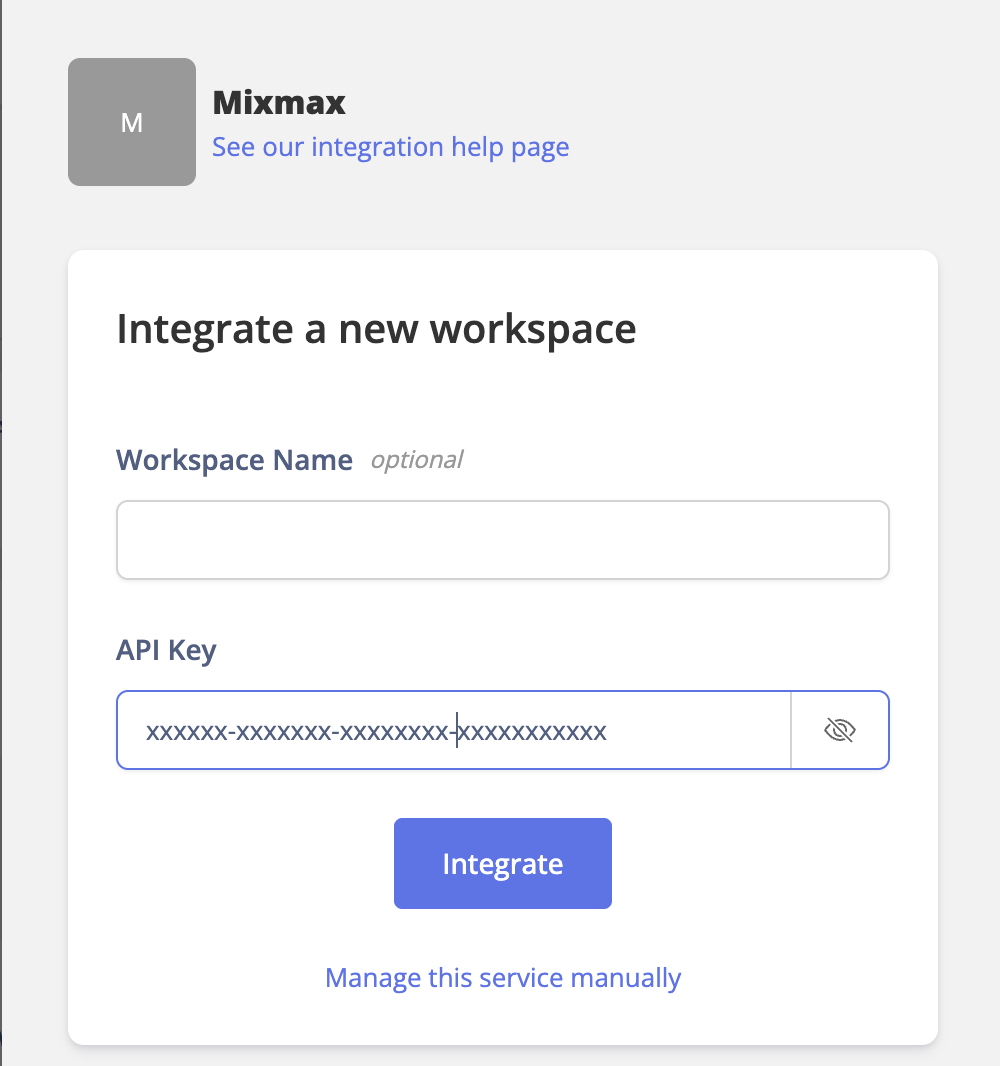Click the Integrate button

point(502,863)
